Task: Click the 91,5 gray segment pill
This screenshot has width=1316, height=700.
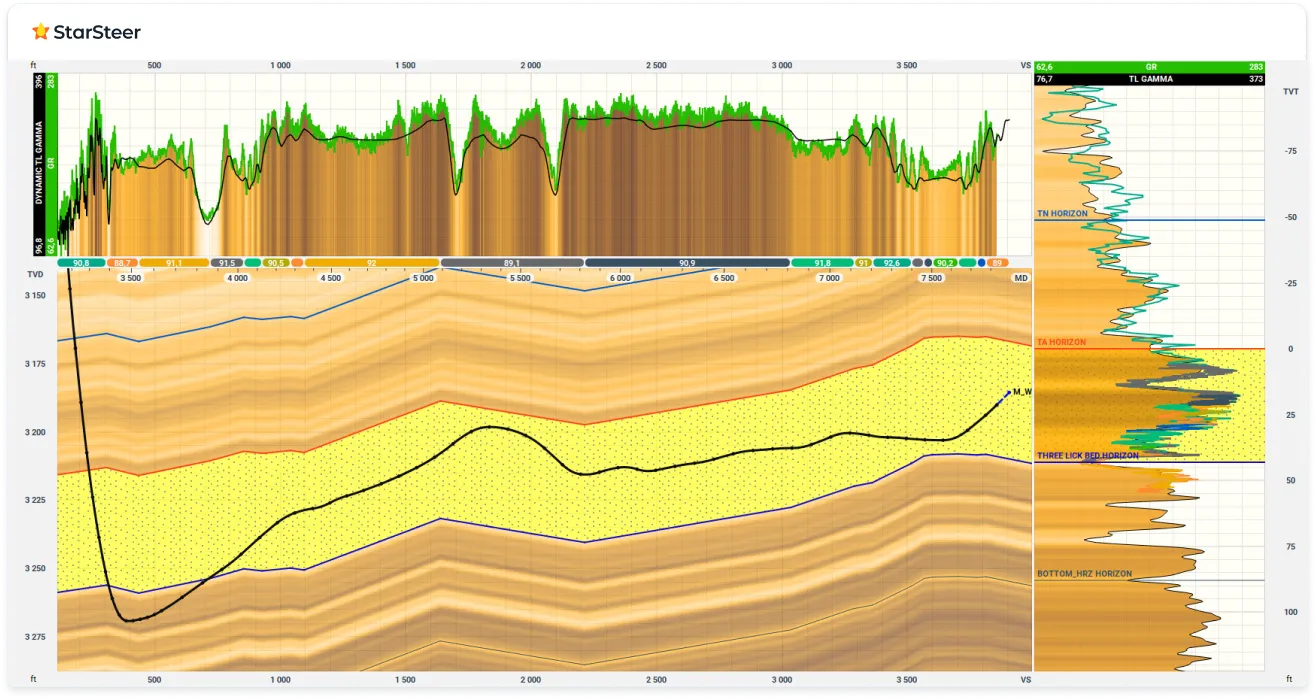Action: coord(226,263)
